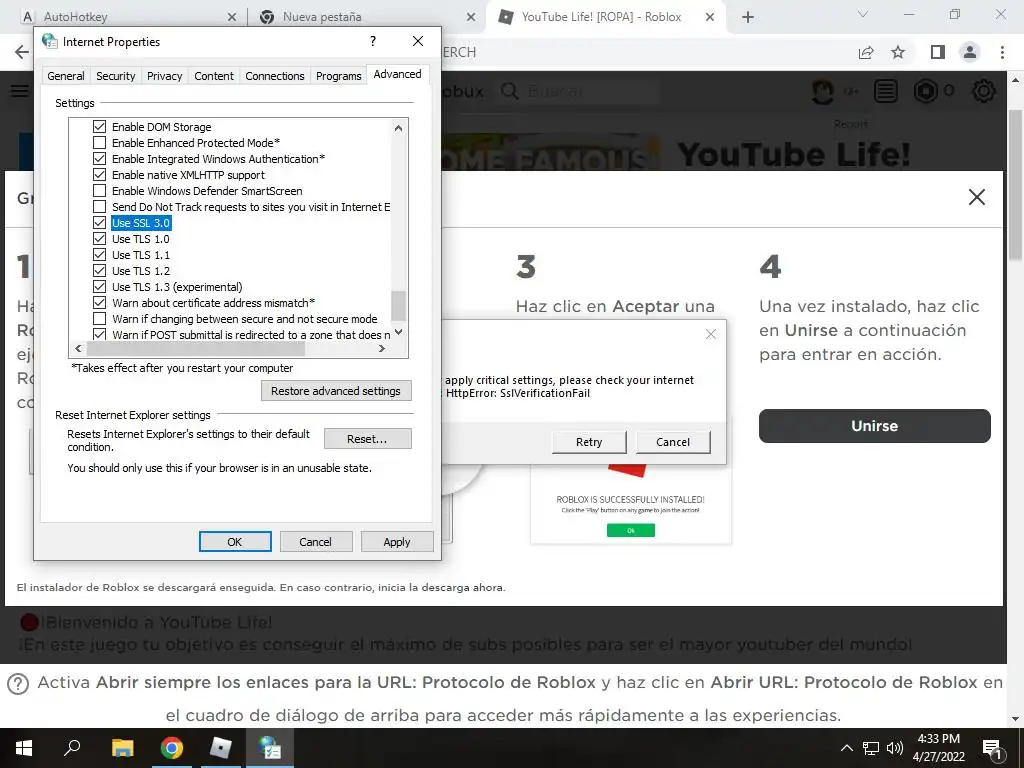Screen dimensions: 1024x768
Task: Uncheck Use TLS 1.0
Action: pyautogui.click(x=99, y=238)
